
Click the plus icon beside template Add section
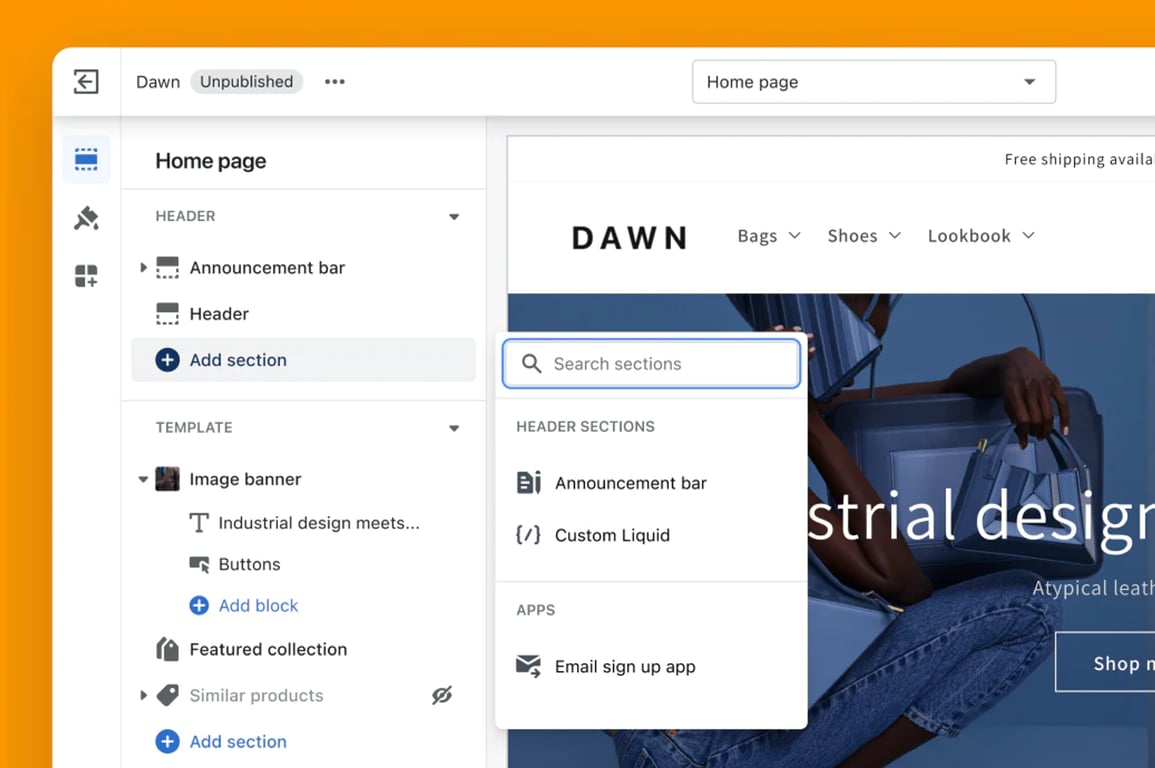167,741
